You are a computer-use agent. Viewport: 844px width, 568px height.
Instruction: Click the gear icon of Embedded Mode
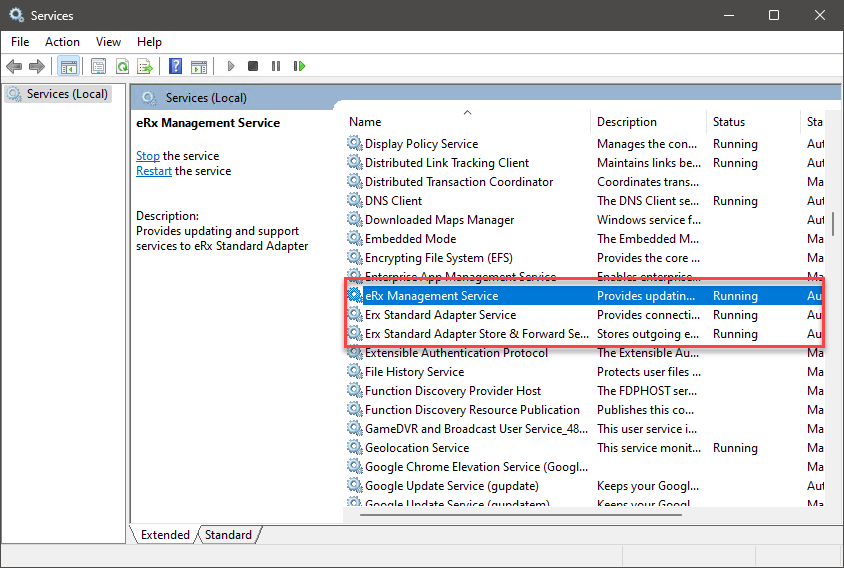[x=354, y=239]
